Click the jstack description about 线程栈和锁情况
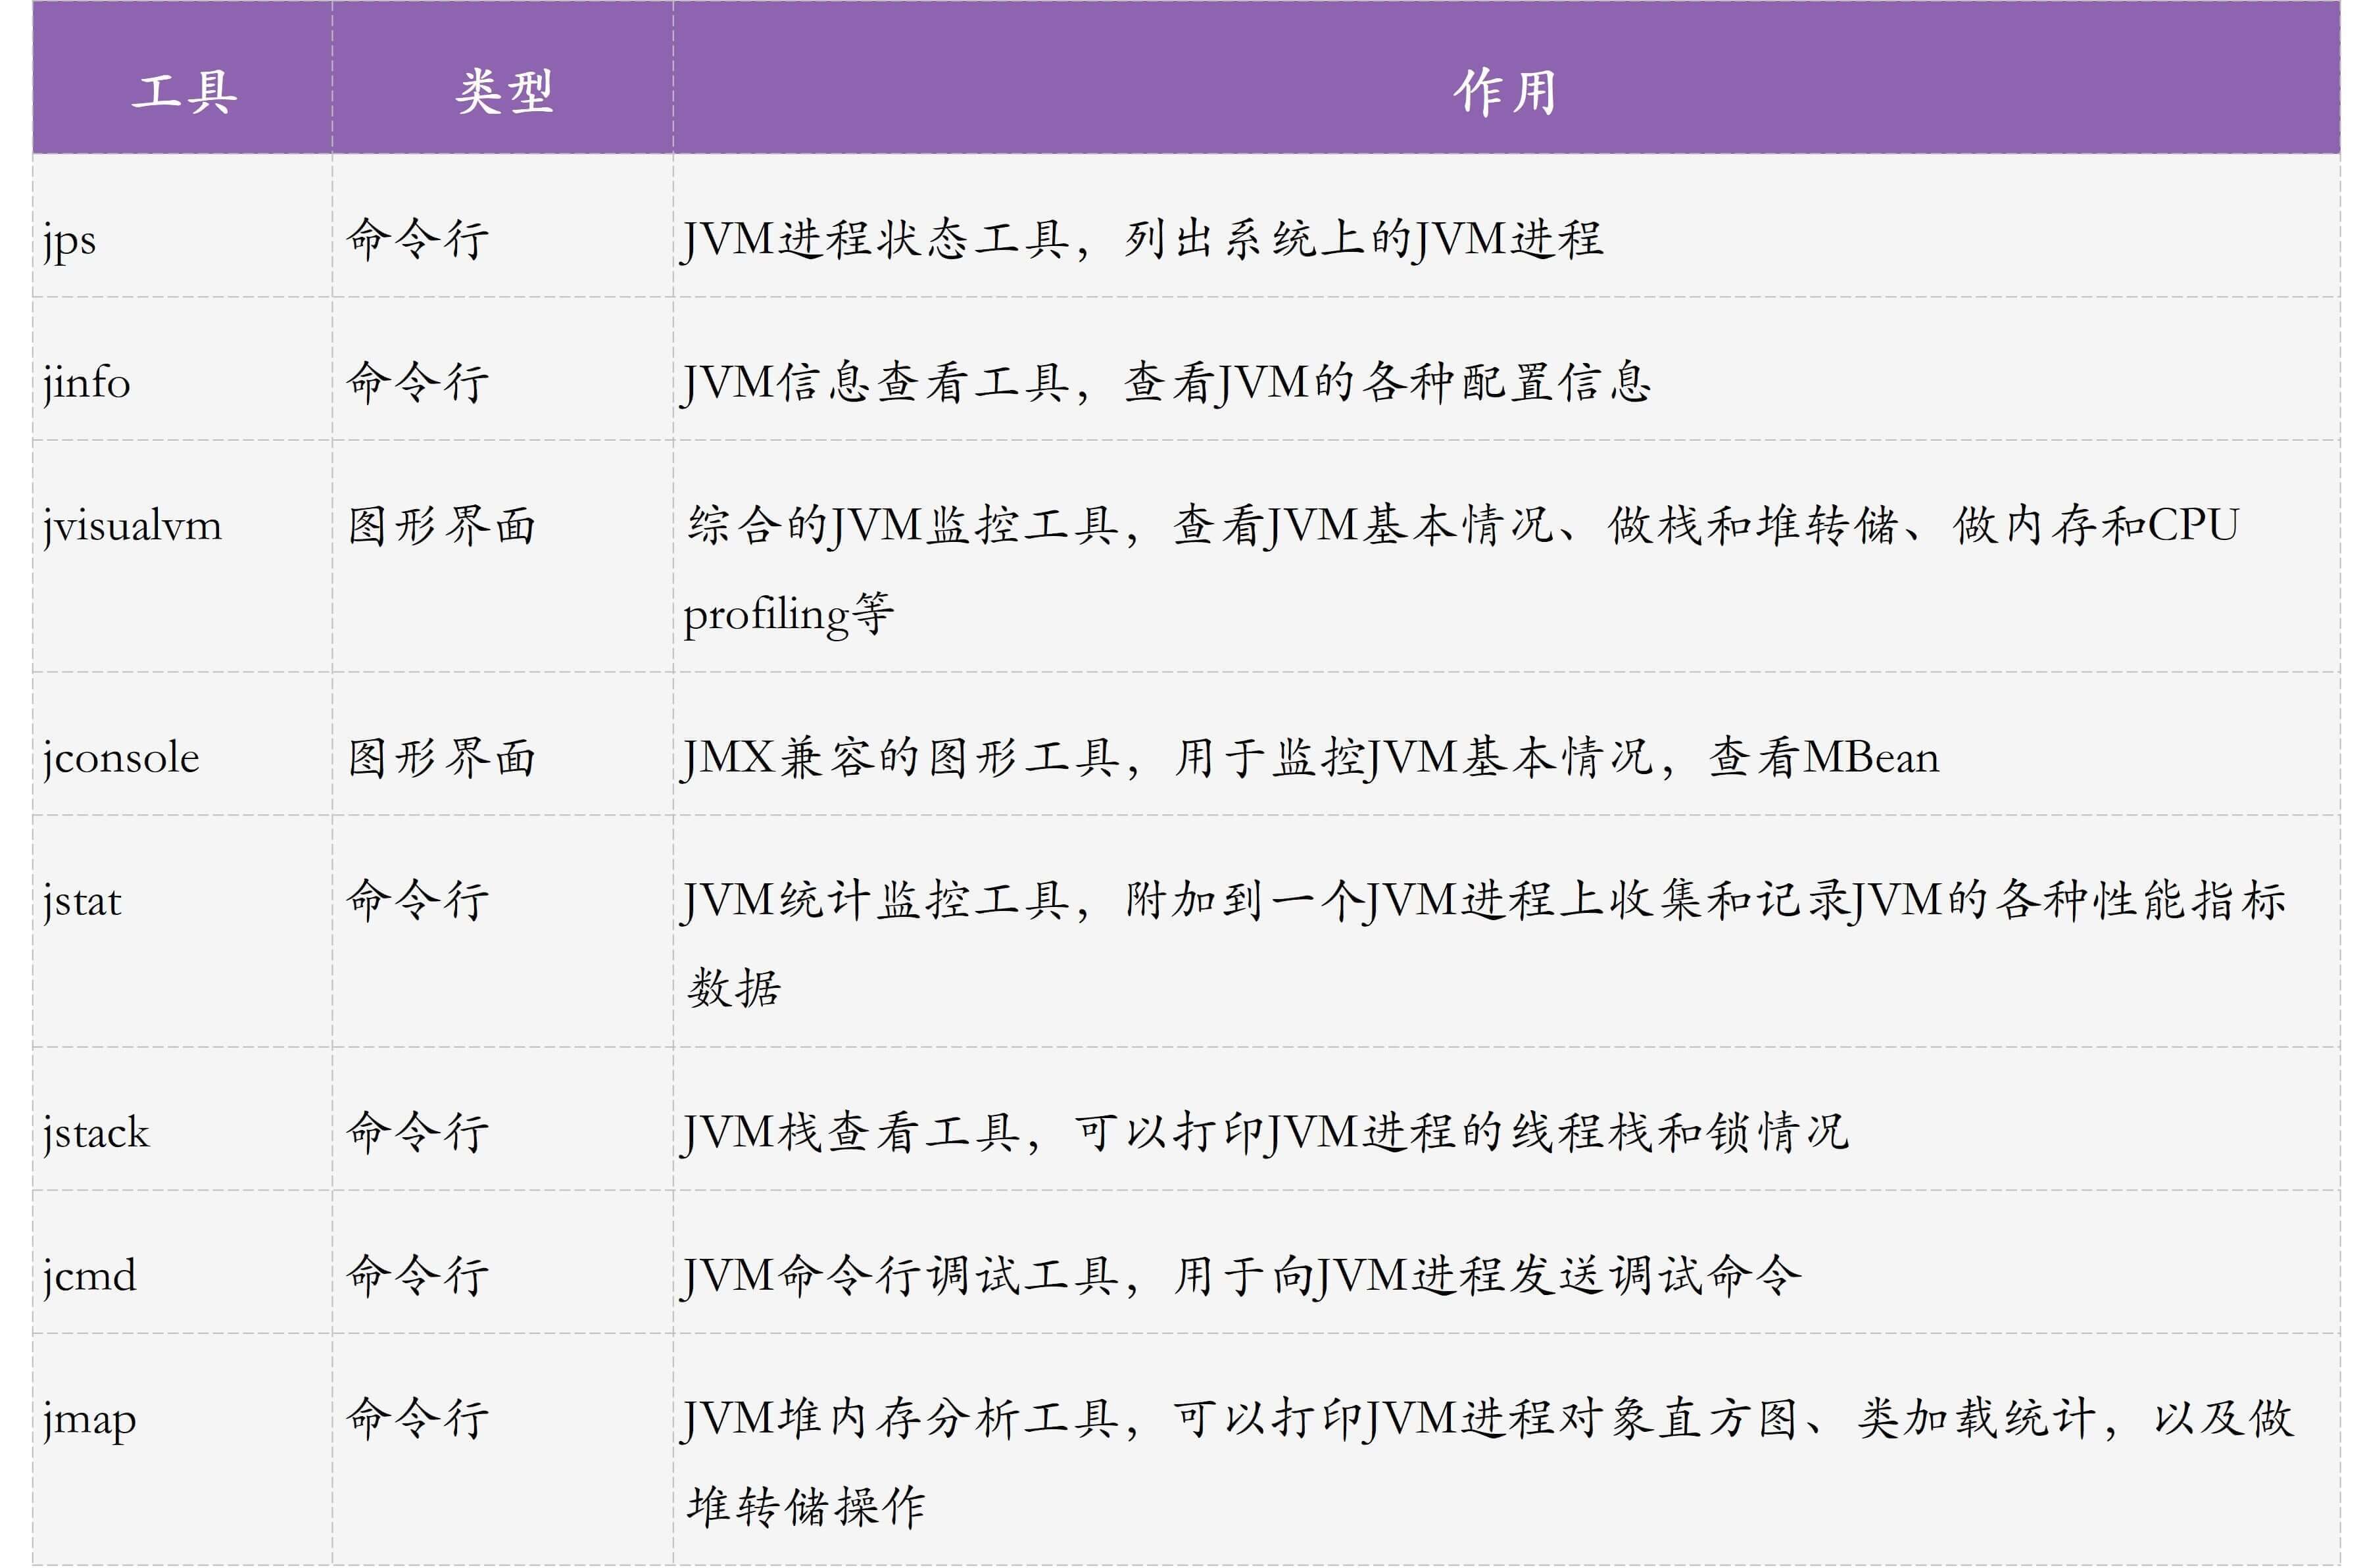 pyautogui.click(x=1264, y=1133)
